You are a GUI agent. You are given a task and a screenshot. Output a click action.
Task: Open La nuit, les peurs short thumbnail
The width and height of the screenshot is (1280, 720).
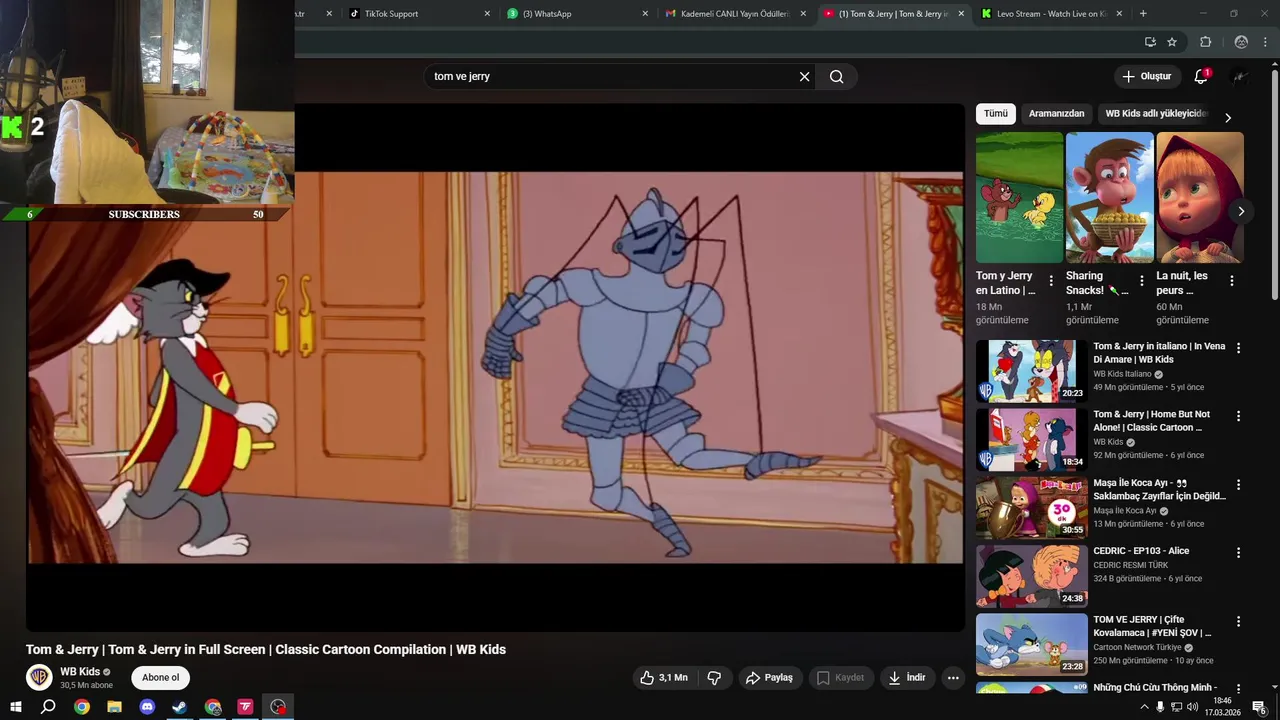click(x=1200, y=198)
